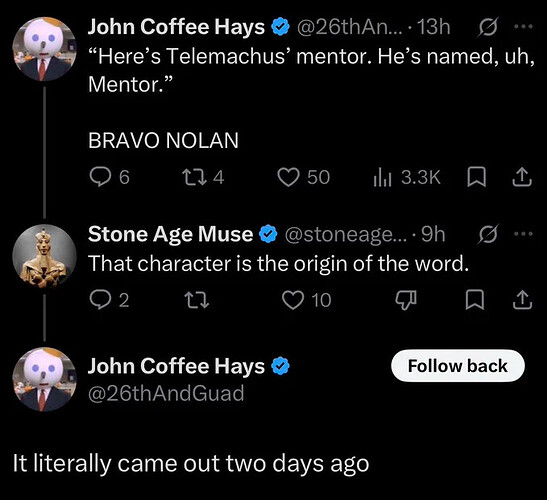Open the @26thAndGuad profile handle
Screen dimensions: 547x500
click(166, 393)
